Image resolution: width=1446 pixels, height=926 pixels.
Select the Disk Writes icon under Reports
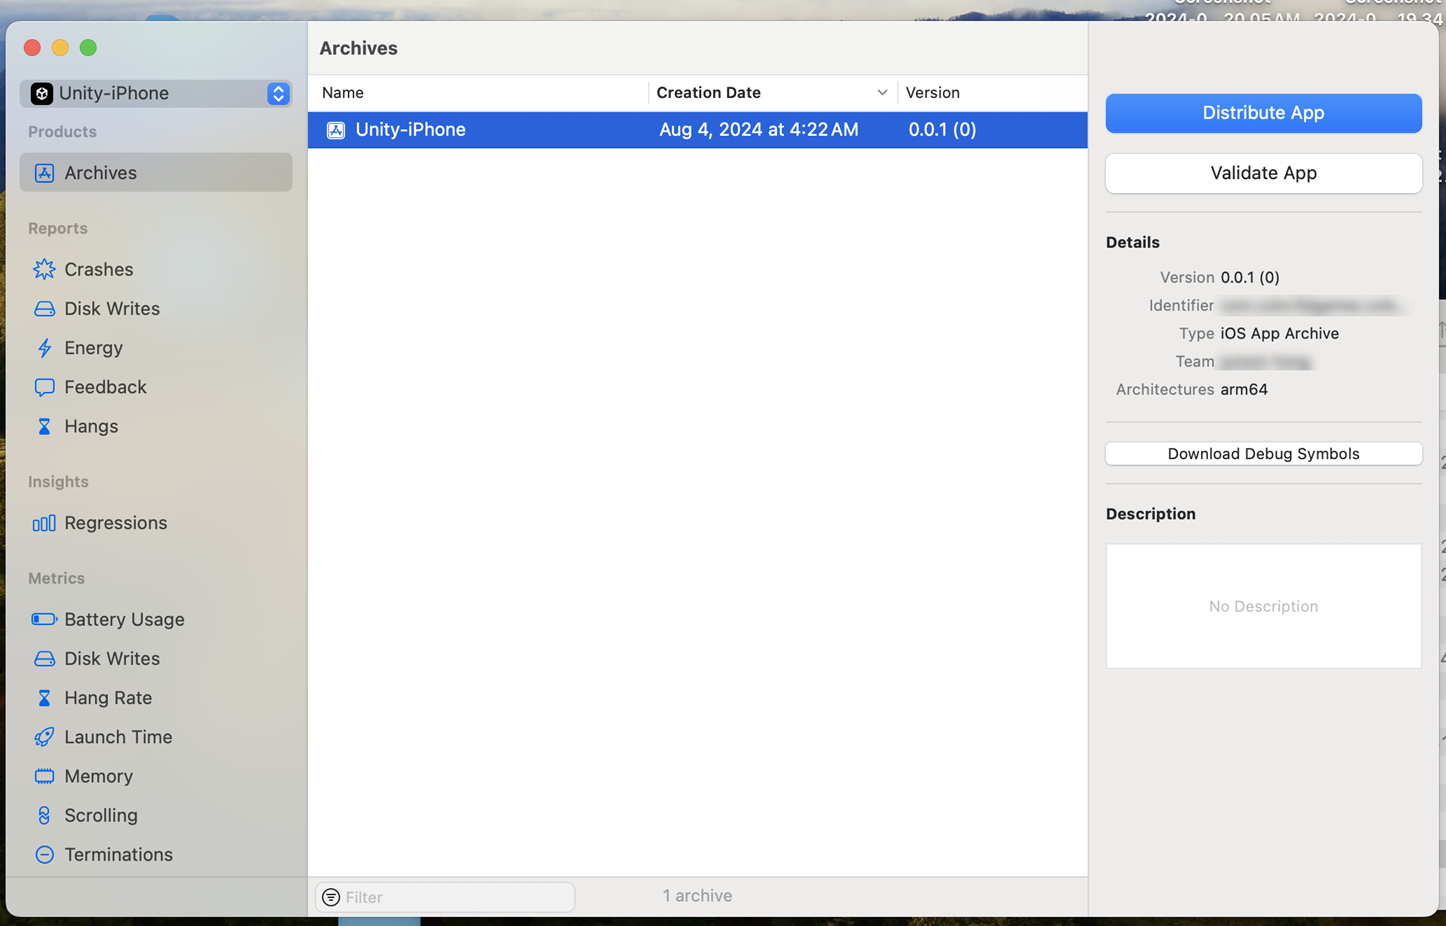tap(44, 309)
